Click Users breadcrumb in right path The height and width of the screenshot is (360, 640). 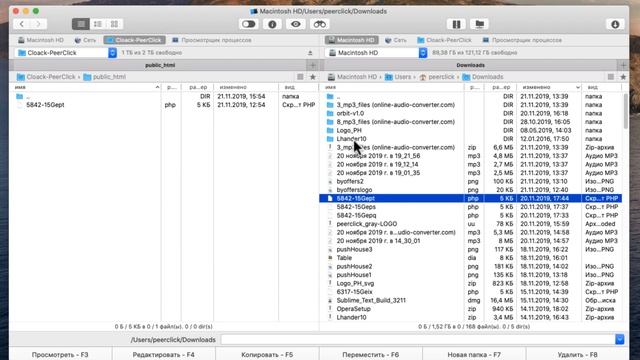tap(398, 77)
